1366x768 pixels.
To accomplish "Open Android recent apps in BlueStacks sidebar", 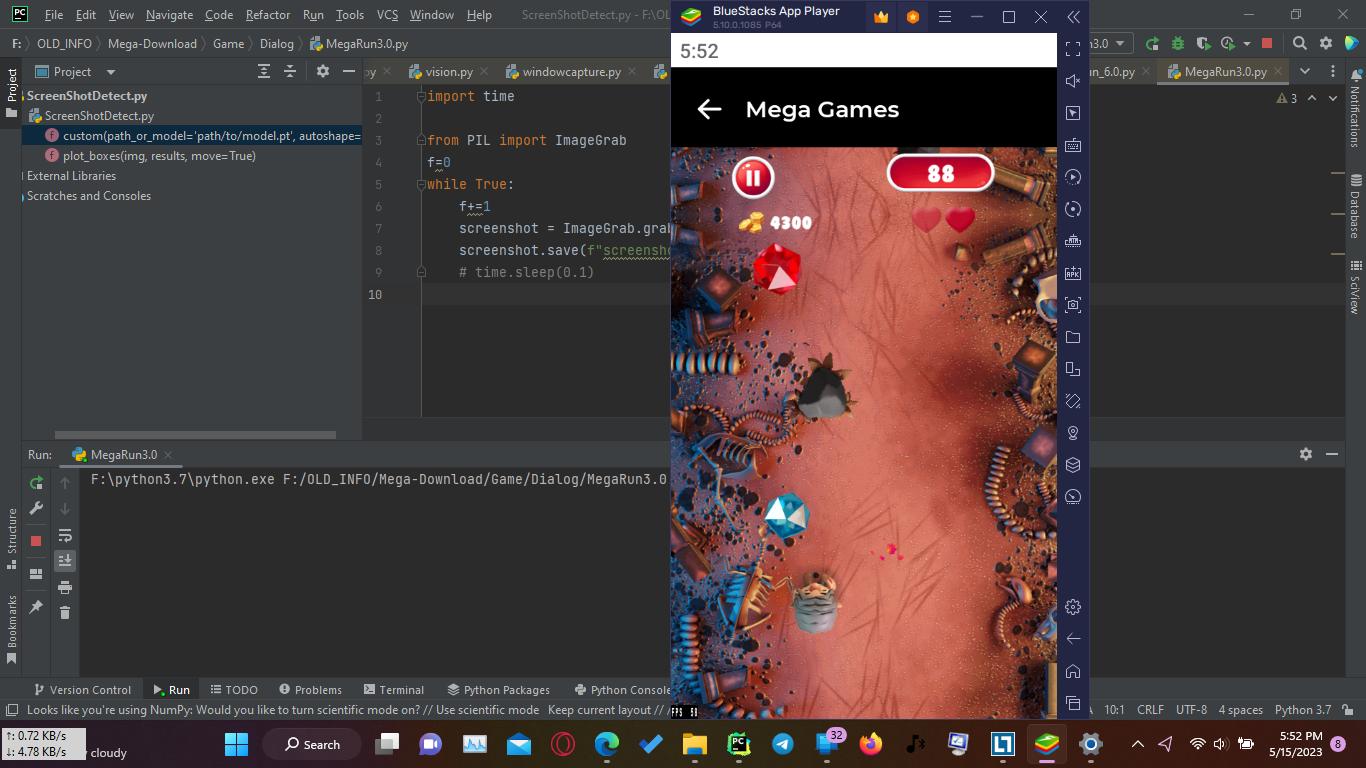I will (1073, 703).
